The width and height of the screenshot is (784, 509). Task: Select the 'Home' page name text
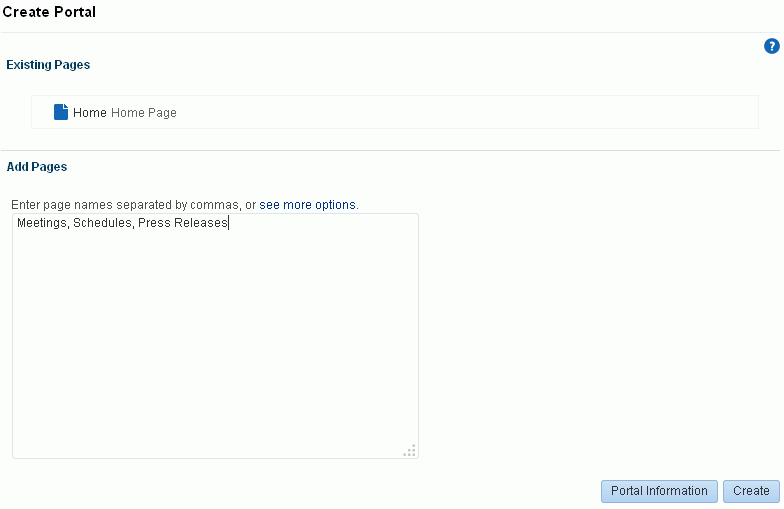tap(90, 112)
